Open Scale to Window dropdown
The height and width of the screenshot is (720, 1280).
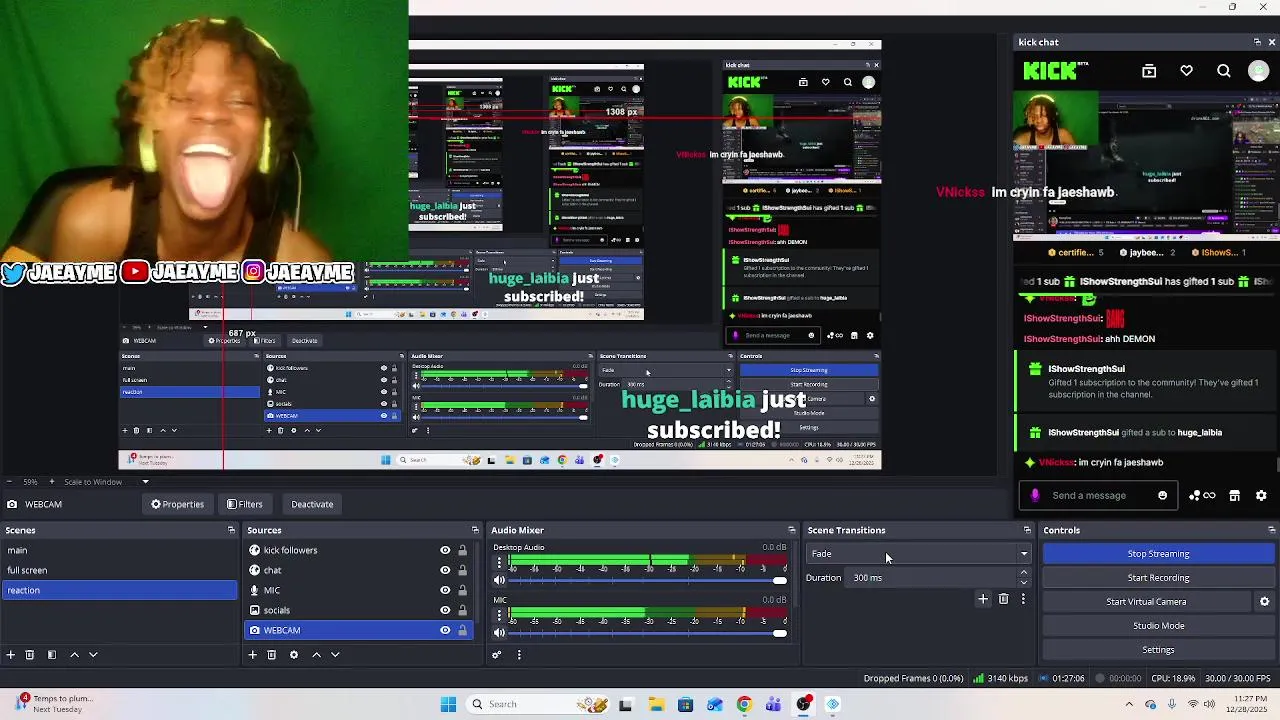pos(107,482)
